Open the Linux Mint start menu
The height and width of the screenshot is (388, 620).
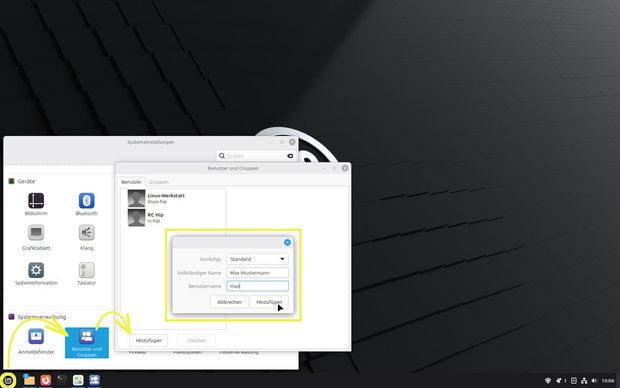click(8, 380)
